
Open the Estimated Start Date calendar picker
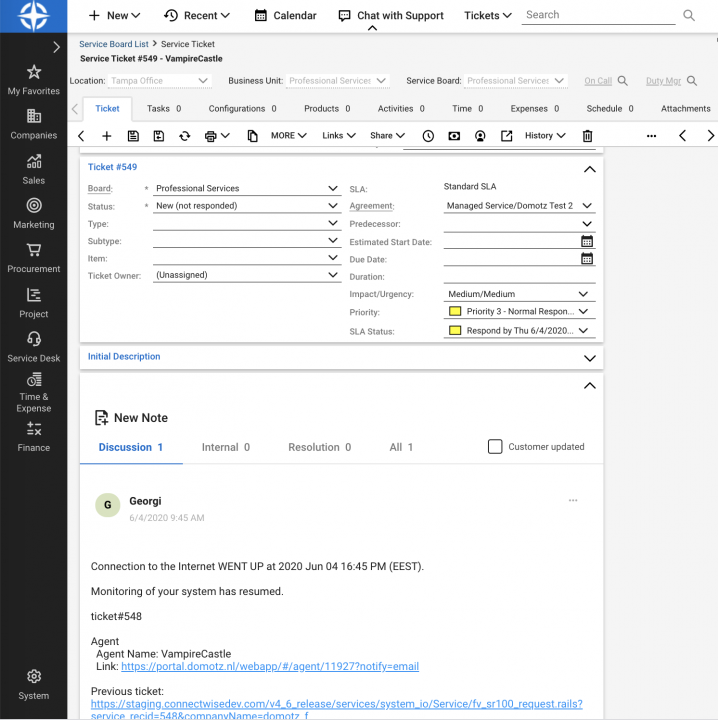[587, 242]
